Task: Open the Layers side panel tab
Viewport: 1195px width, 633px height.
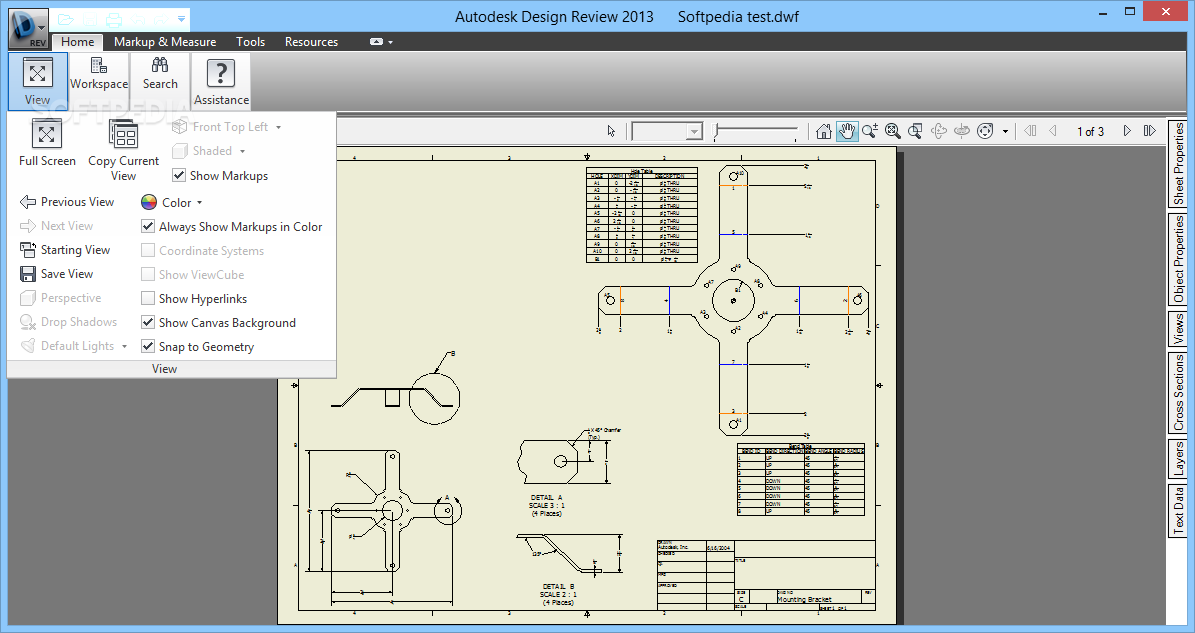Action: (x=1180, y=460)
